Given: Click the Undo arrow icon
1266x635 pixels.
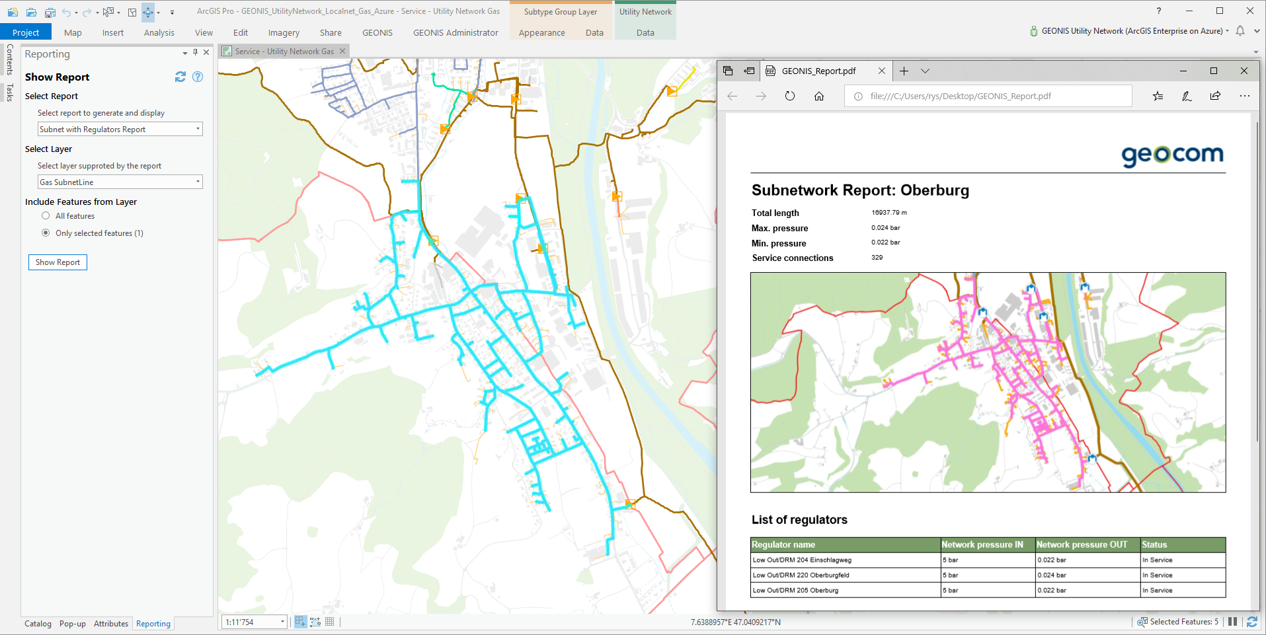Looking at the screenshot, I should coord(66,12).
